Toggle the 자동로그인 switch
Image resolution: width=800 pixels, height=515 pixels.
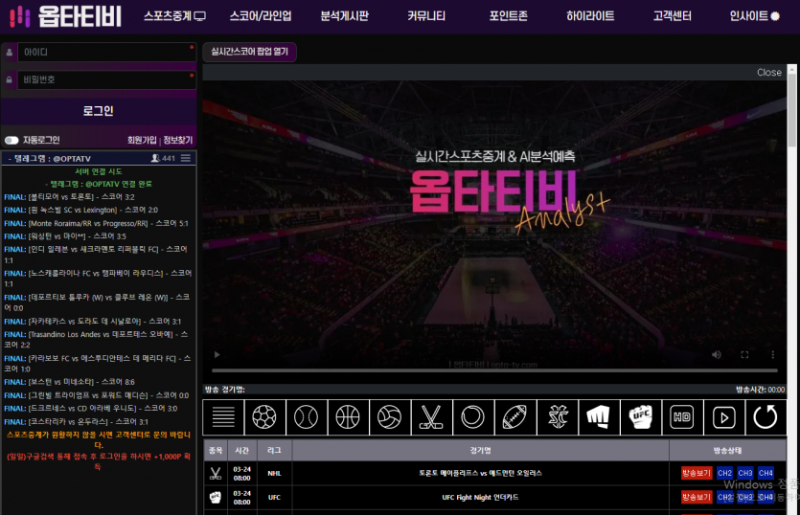click(x=12, y=140)
